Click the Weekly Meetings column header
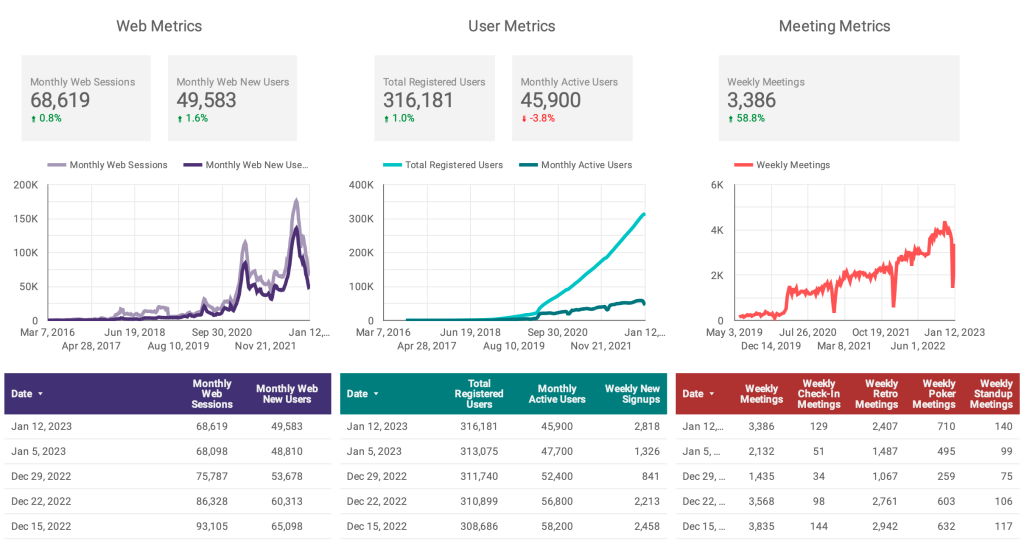 point(761,394)
